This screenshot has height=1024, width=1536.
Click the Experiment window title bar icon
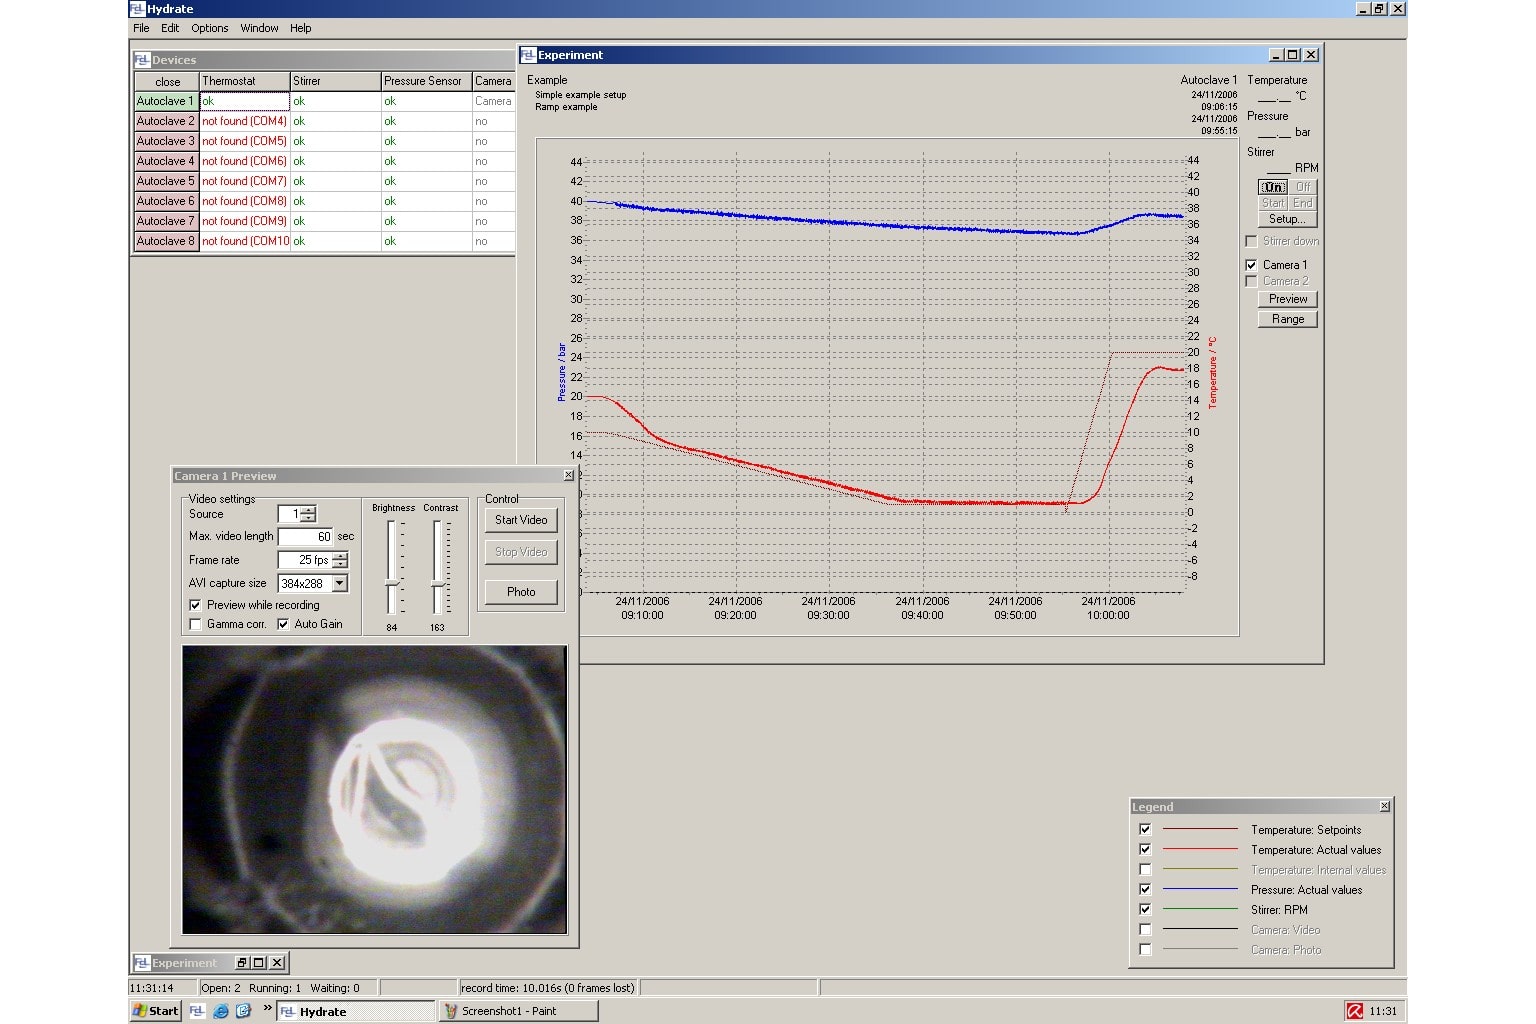point(528,55)
